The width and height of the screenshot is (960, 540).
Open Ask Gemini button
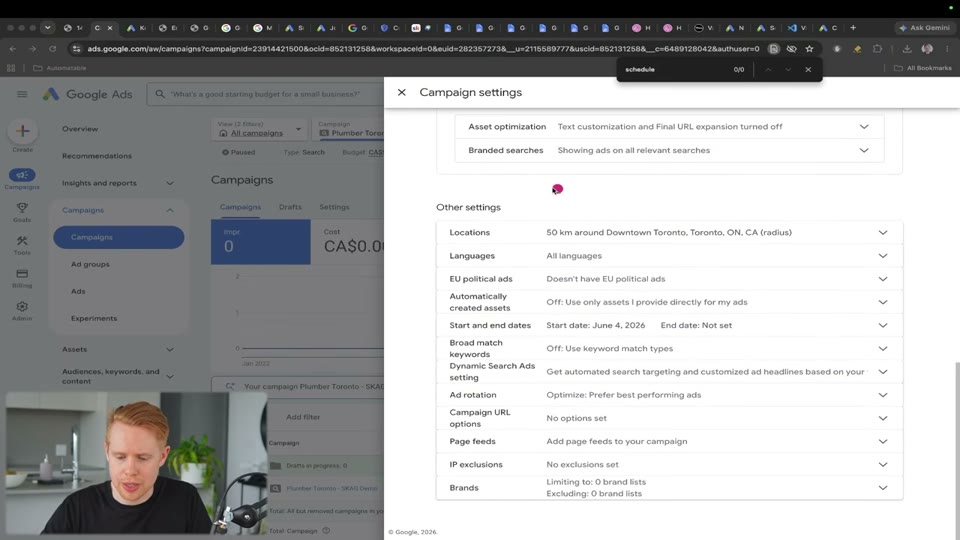[x=924, y=28]
